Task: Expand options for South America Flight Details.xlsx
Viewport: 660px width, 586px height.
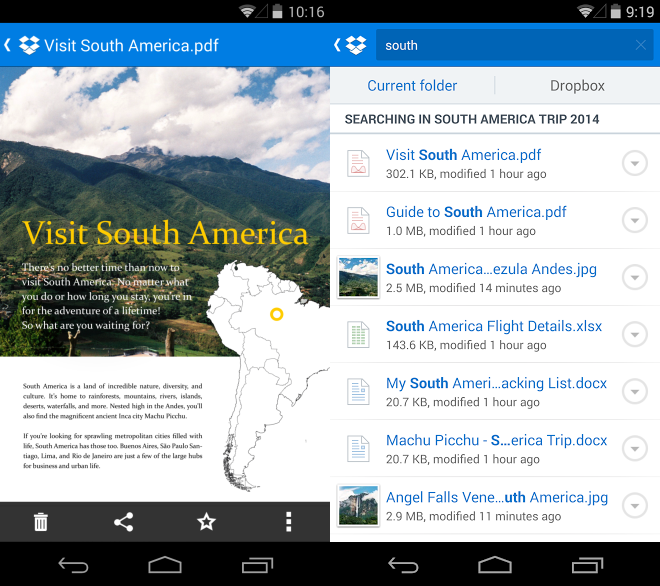Action: [635, 334]
